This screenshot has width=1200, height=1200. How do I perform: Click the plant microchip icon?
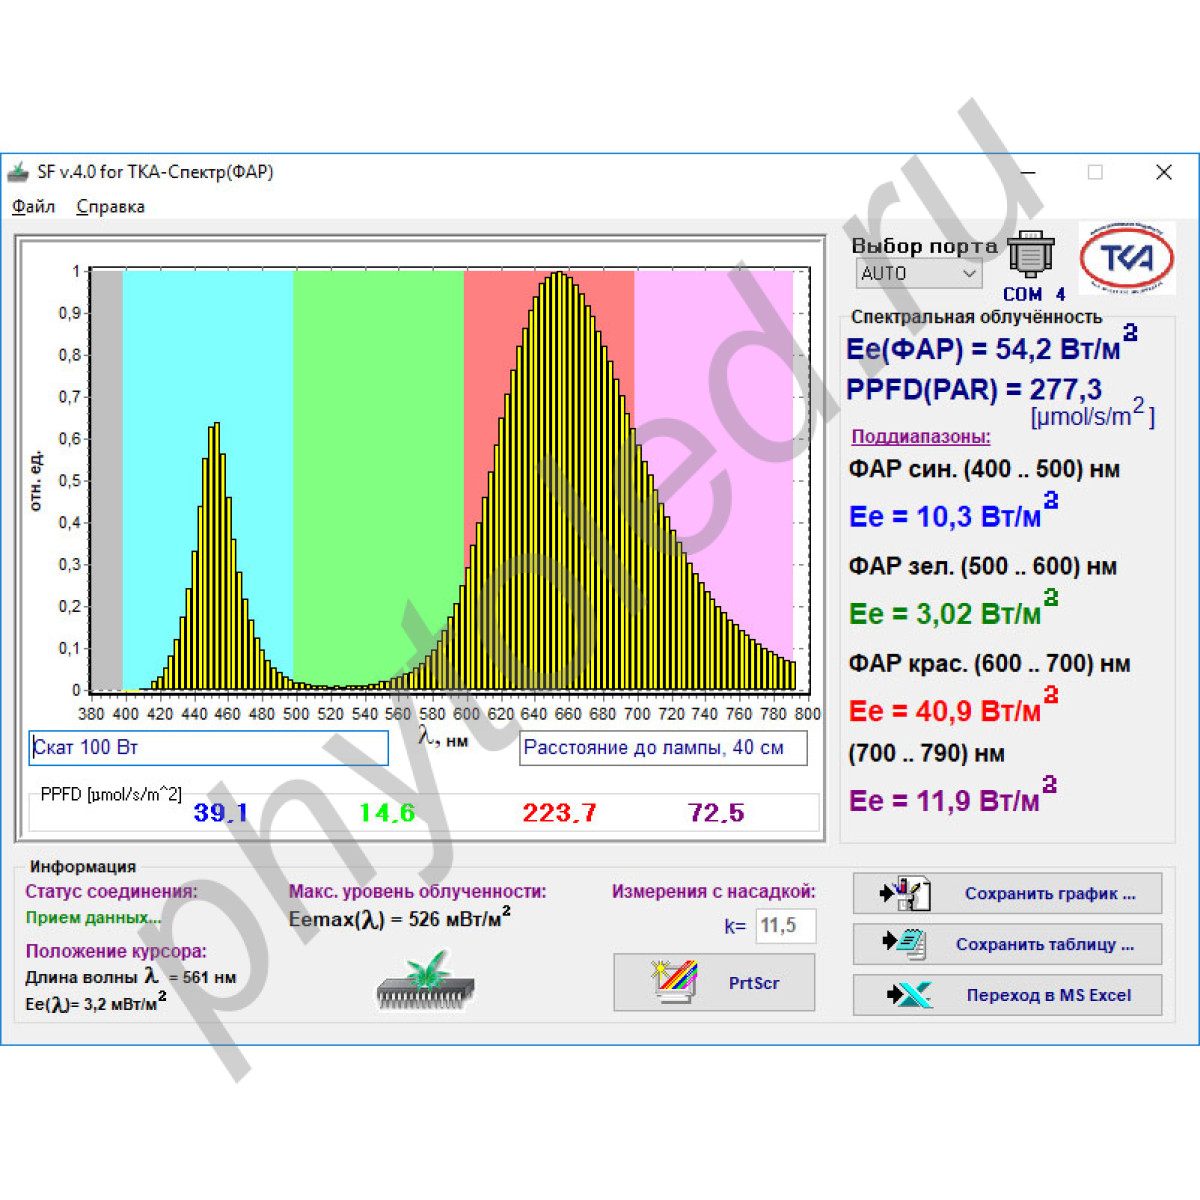pyautogui.click(x=425, y=980)
